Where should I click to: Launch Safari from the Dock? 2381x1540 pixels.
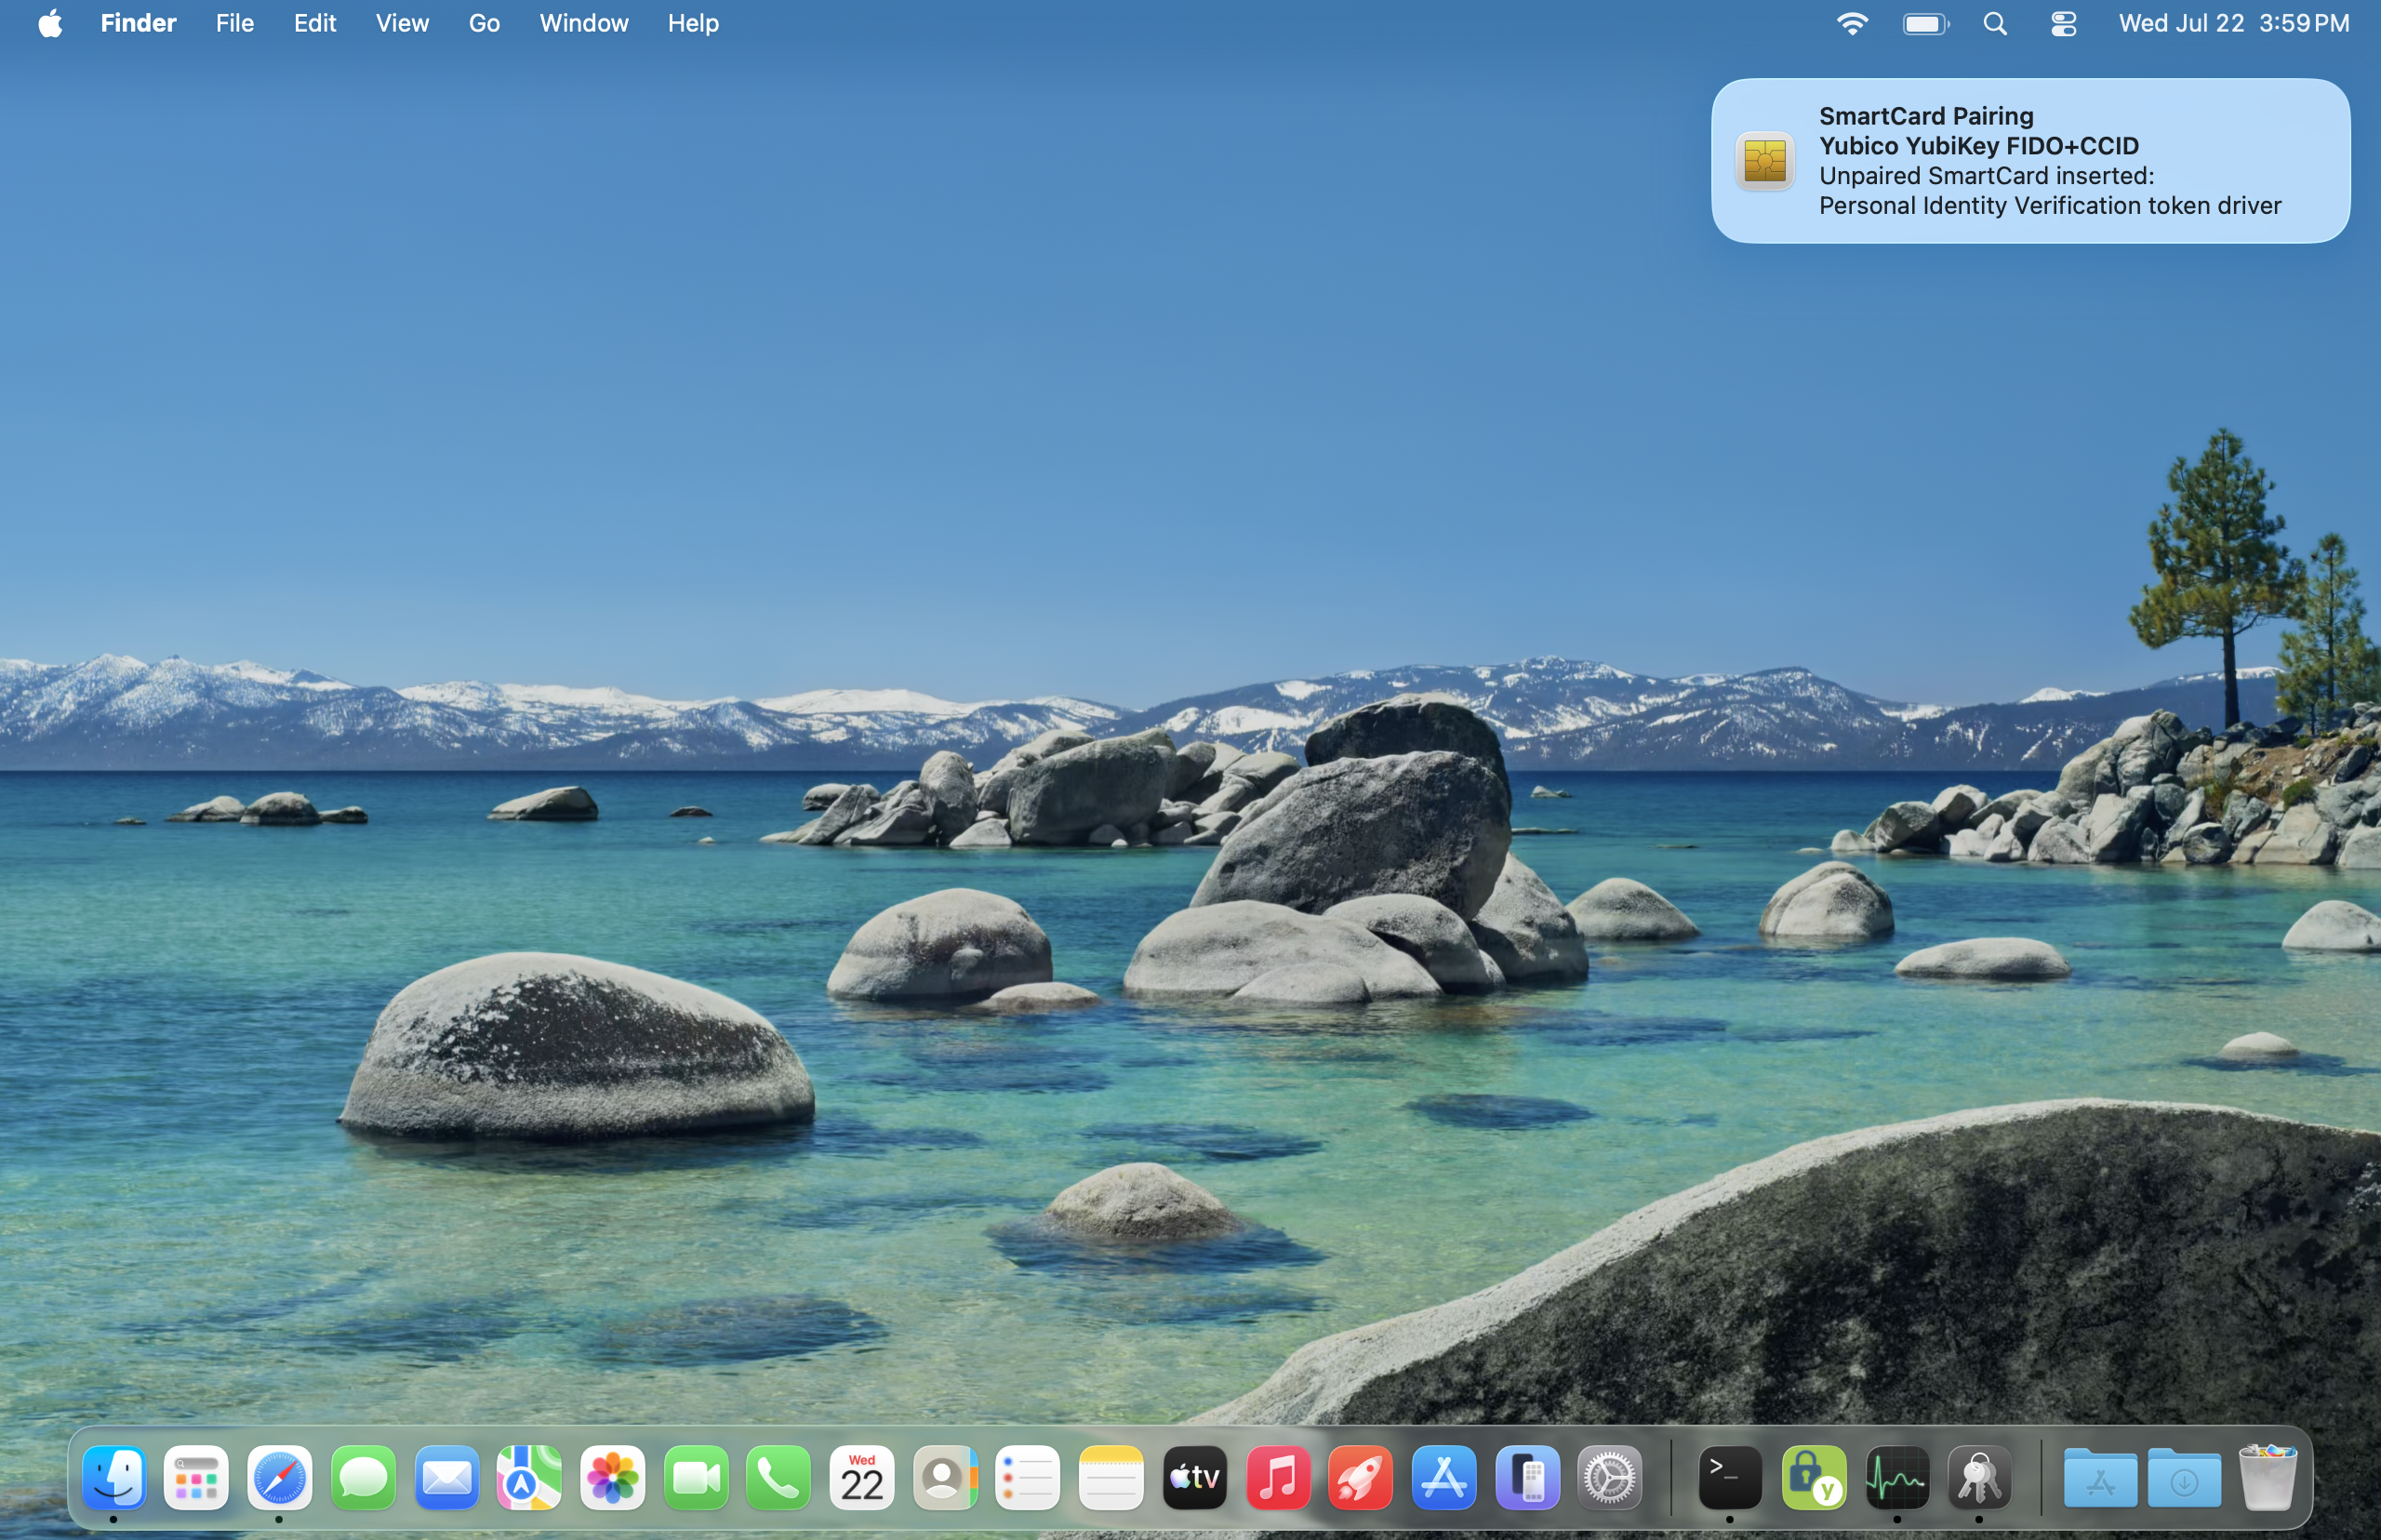coord(279,1477)
